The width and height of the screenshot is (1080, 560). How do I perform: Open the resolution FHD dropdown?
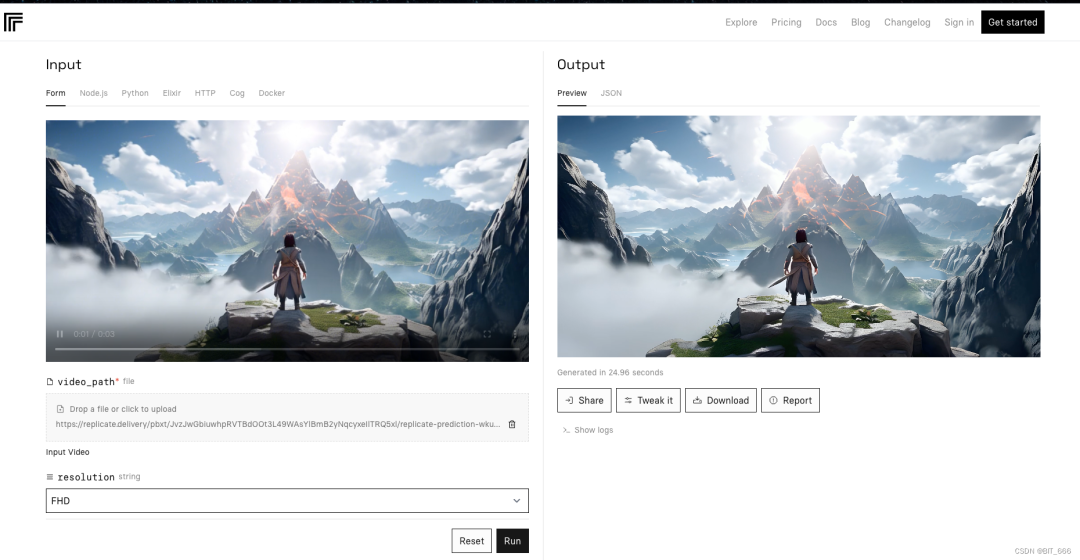tap(287, 501)
